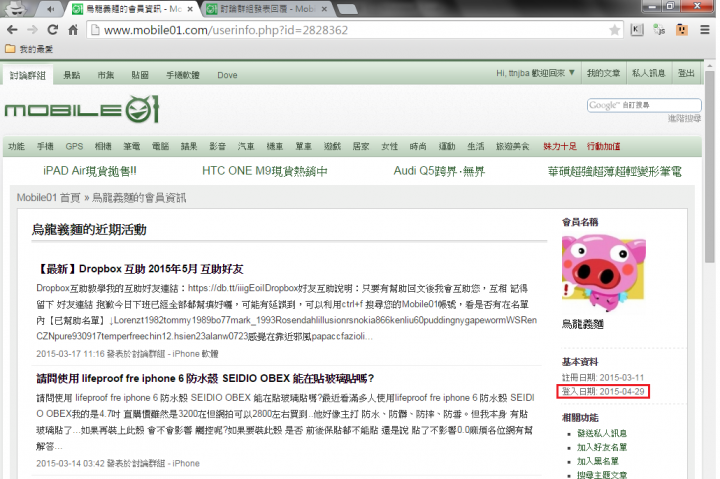Open the 居家 category menu

(360, 147)
